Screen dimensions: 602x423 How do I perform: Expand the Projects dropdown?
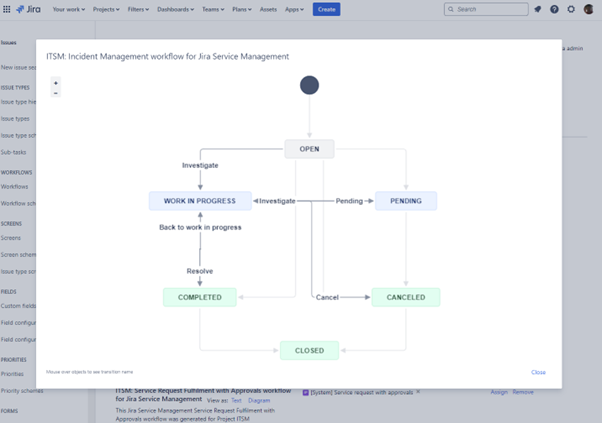[106, 9]
